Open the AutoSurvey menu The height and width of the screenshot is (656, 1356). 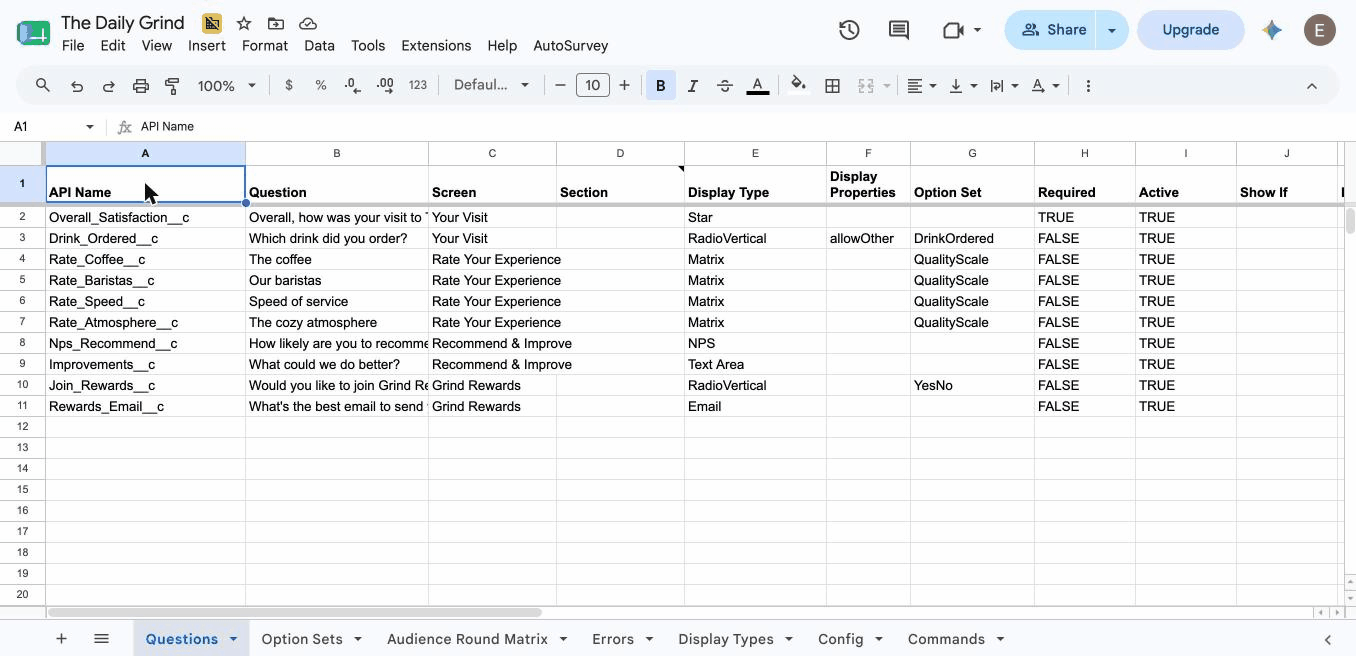[x=571, y=46]
